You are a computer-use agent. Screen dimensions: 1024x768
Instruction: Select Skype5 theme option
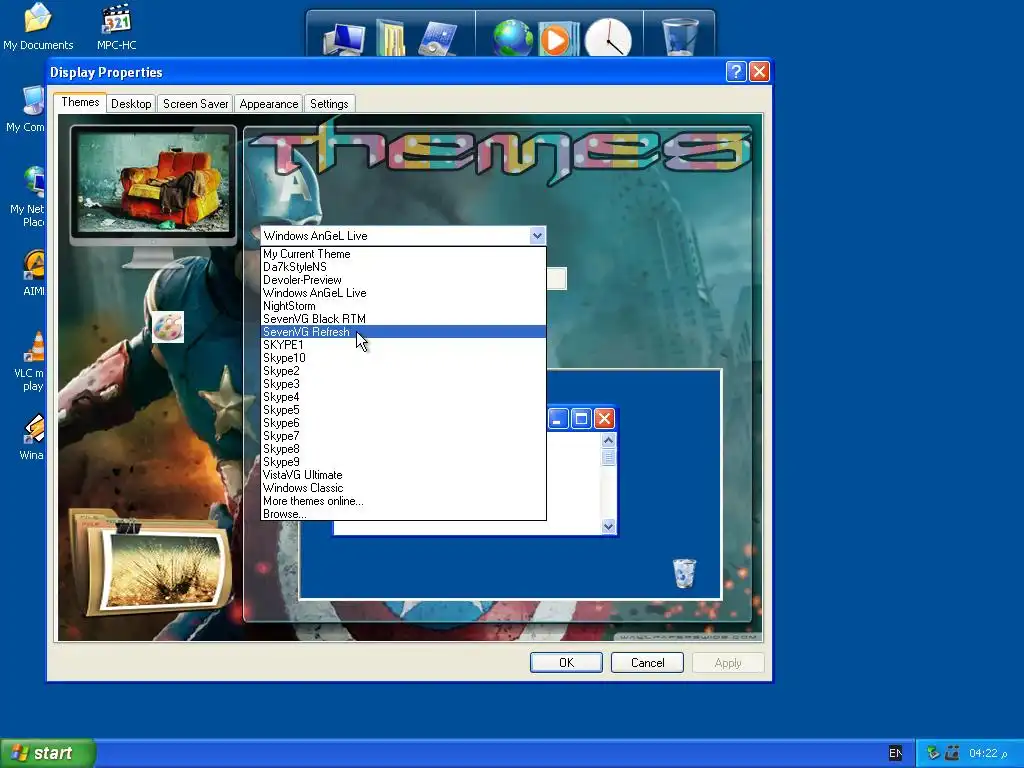tap(403, 410)
